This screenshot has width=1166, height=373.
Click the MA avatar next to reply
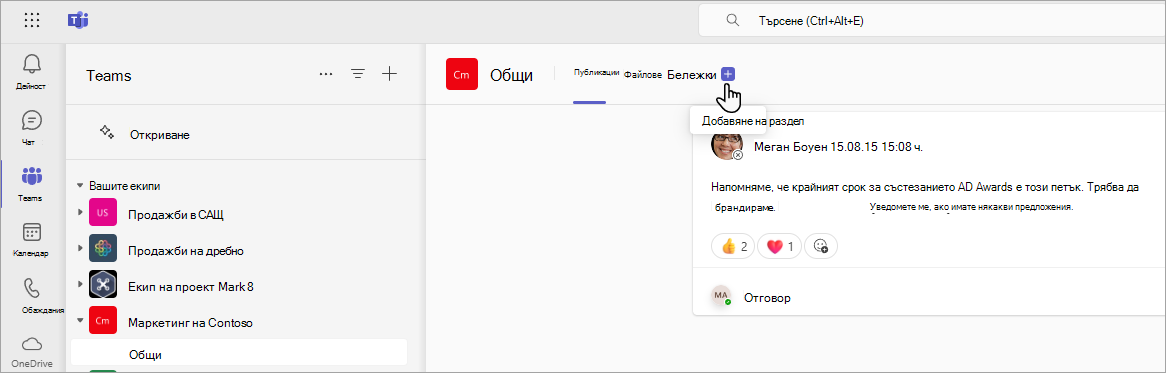point(721,296)
